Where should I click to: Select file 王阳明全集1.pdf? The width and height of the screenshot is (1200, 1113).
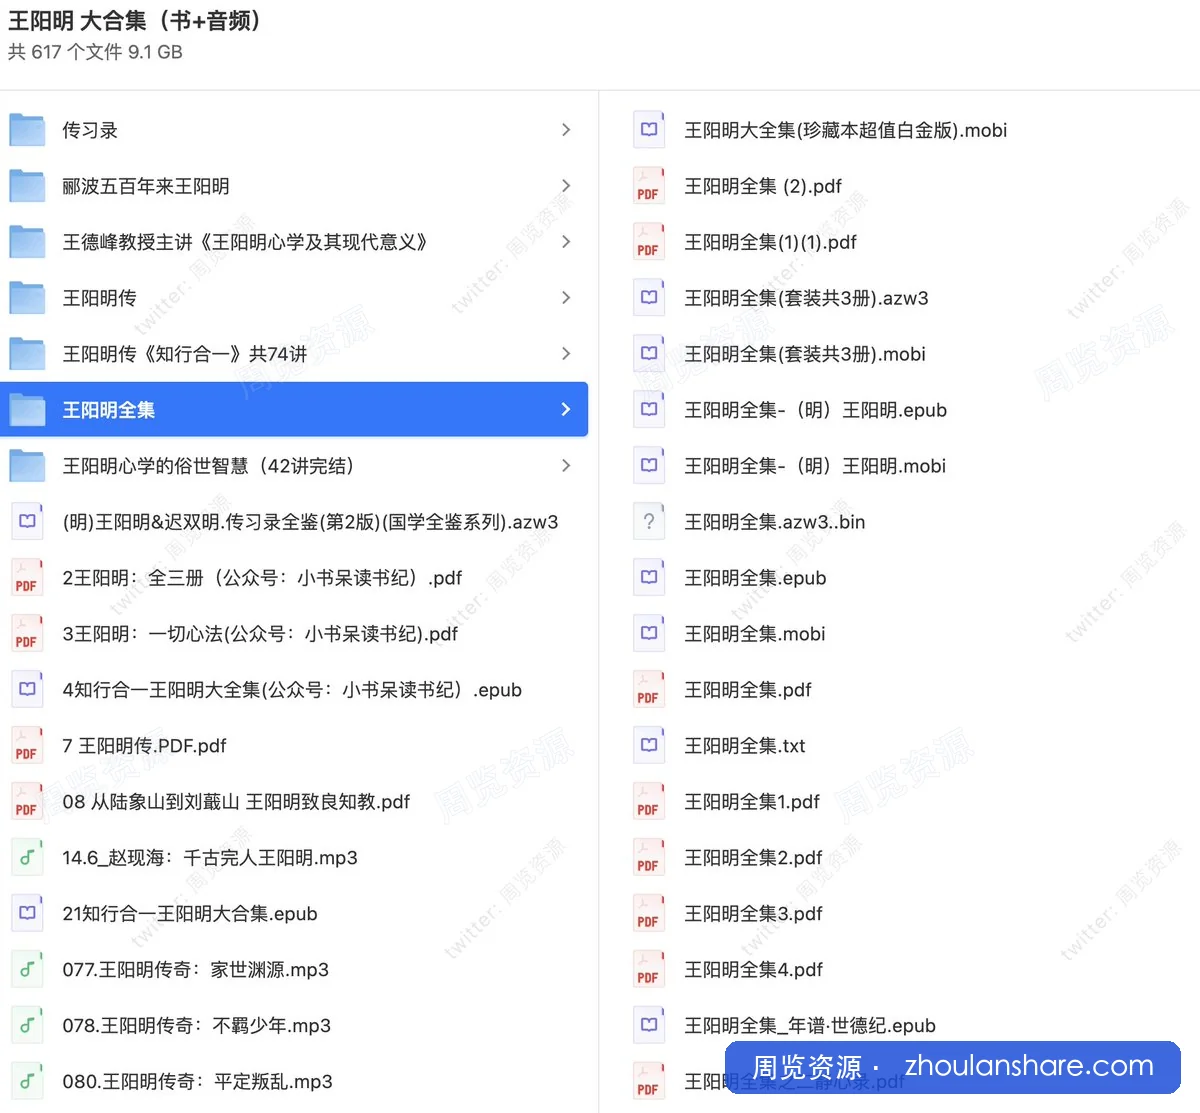coord(752,802)
